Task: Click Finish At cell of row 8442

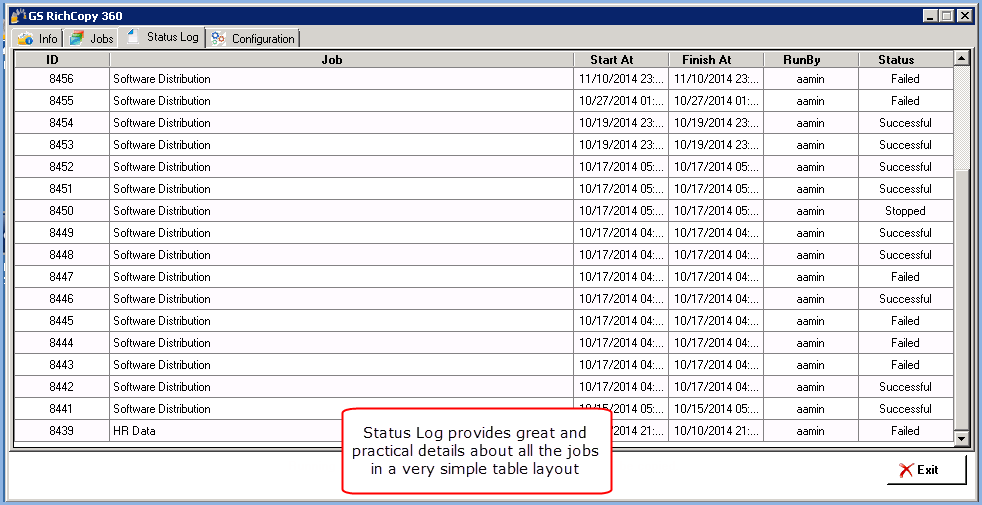Action: coord(716,387)
